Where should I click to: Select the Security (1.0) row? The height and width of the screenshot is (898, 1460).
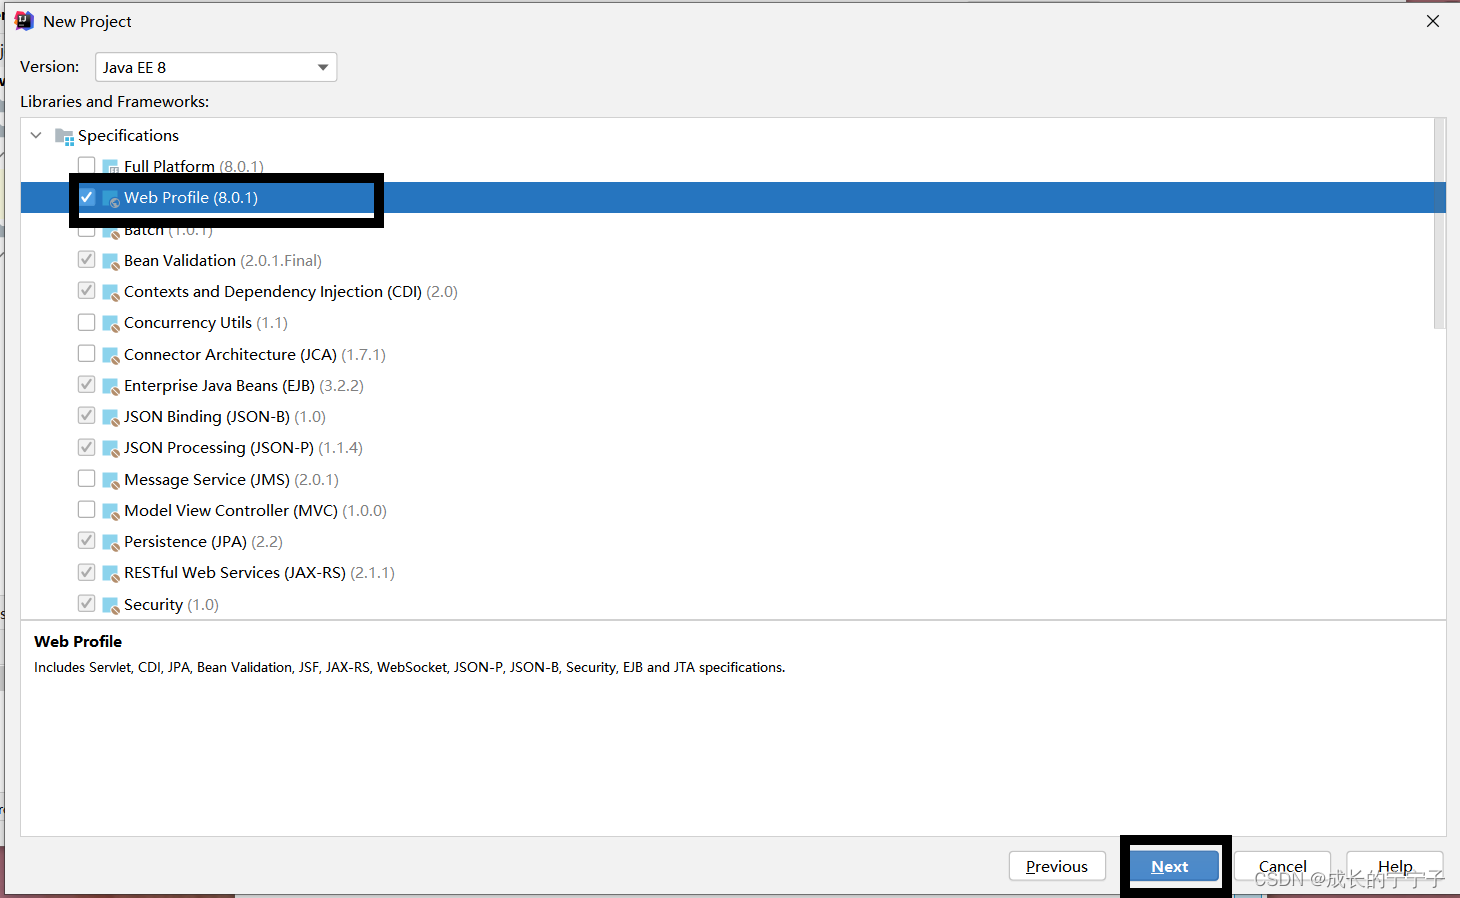[733, 604]
